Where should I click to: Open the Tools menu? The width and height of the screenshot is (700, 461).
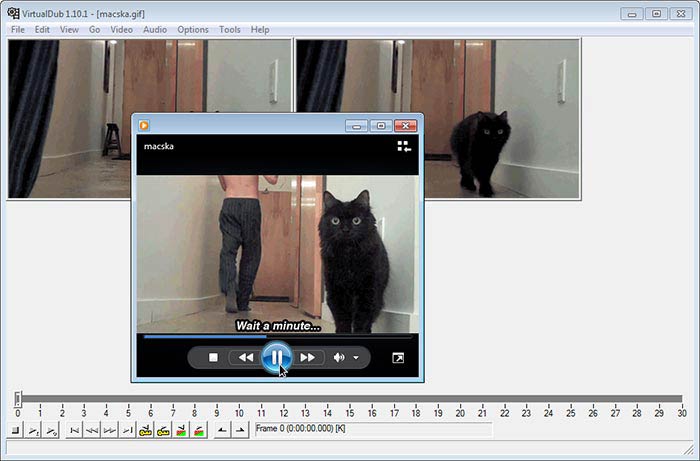pyautogui.click(x=230, y=30)
